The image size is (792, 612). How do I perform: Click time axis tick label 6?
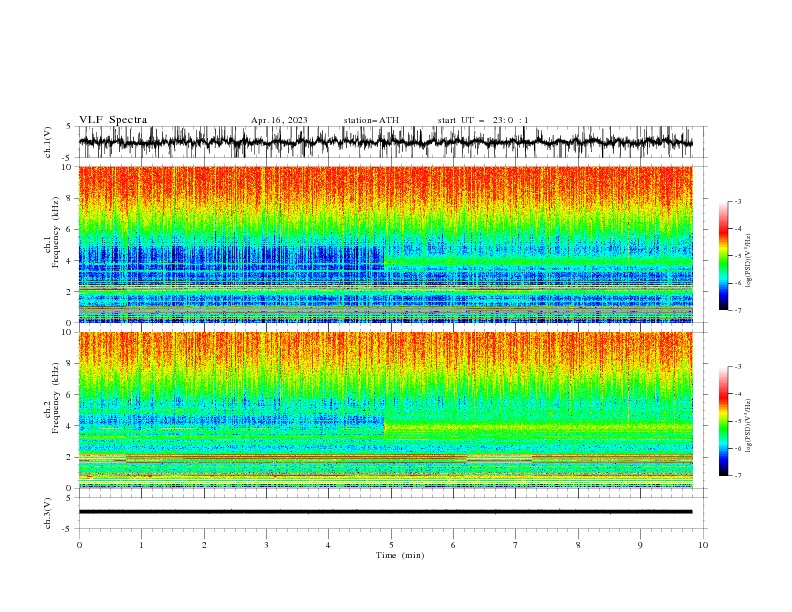[x=453, y=545]
